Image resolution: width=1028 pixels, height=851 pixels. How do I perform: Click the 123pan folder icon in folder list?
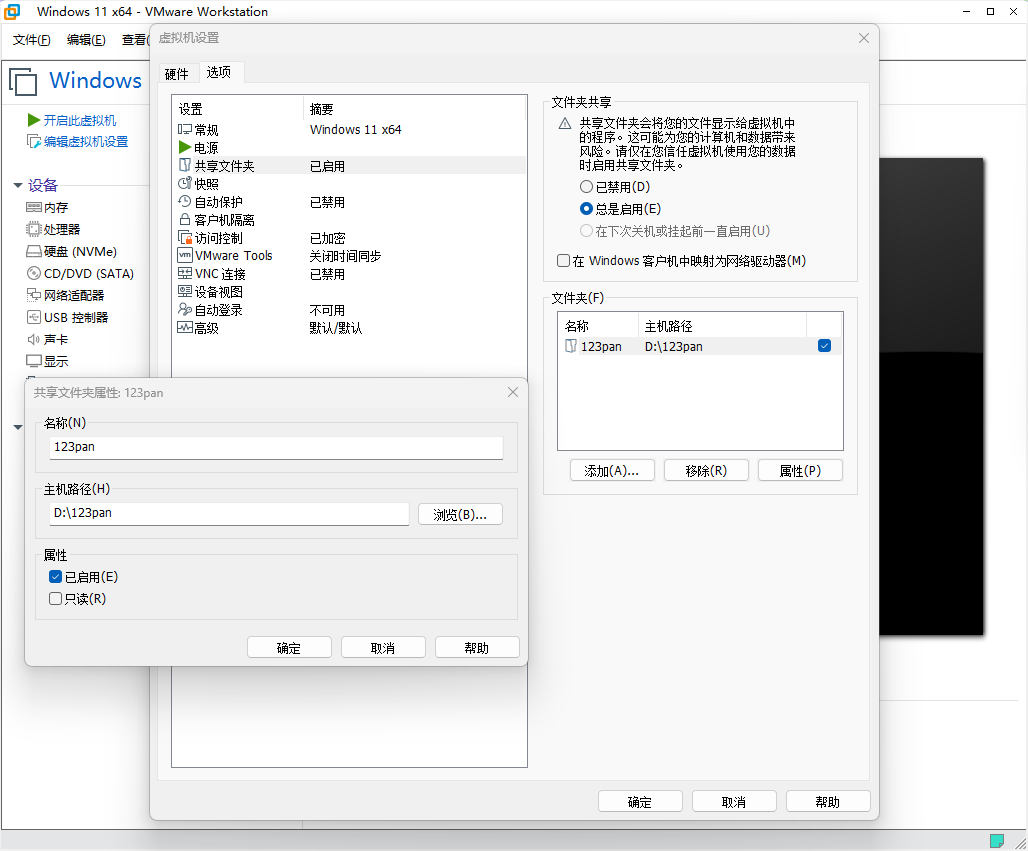tap(571, 346)
